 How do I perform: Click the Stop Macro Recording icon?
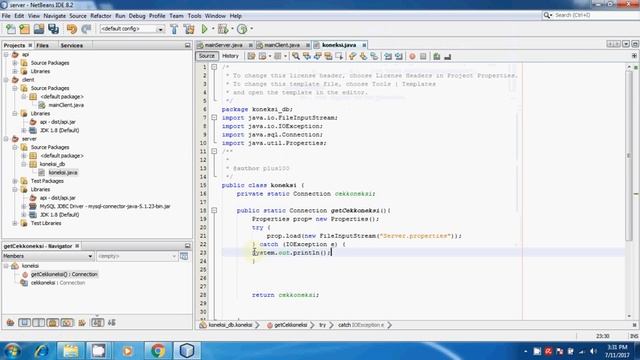(423, 56)
